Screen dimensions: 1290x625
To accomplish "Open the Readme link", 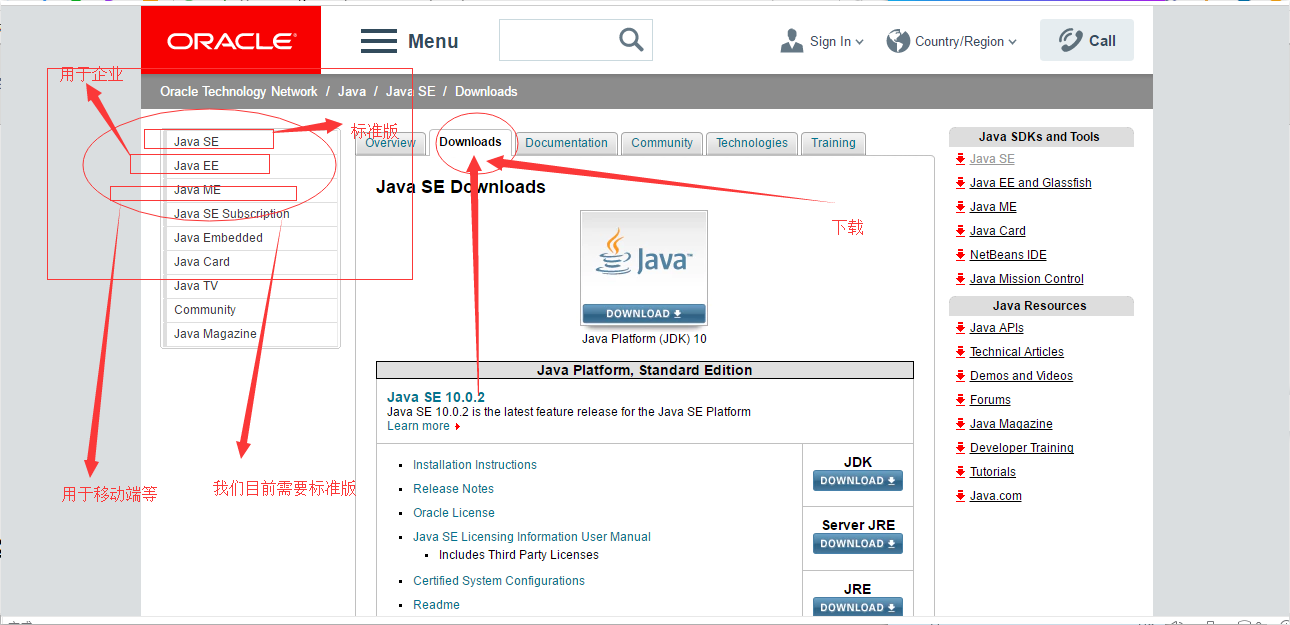I will coord(436,605).
